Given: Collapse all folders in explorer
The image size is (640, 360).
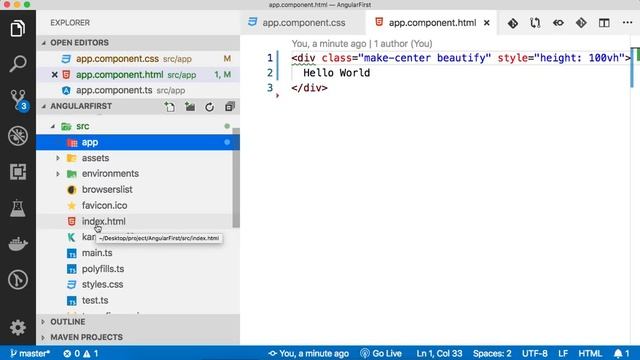Looking at the screenshot, I should [x=229, y=107].
